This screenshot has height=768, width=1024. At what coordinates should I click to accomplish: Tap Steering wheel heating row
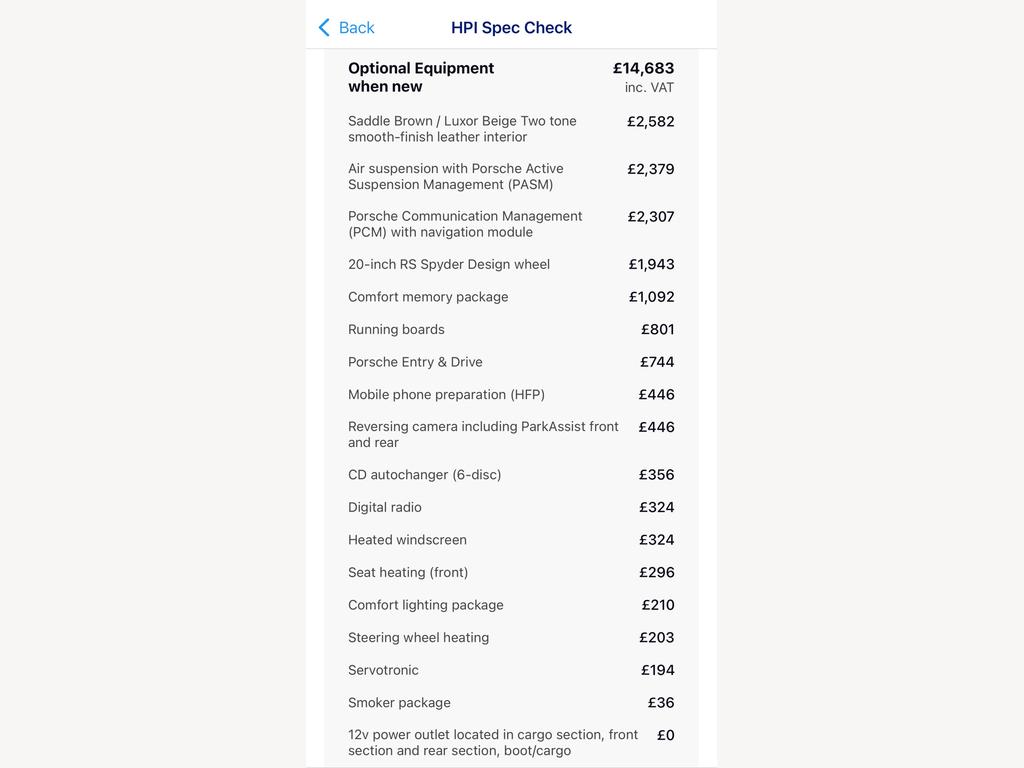point(511,637)
